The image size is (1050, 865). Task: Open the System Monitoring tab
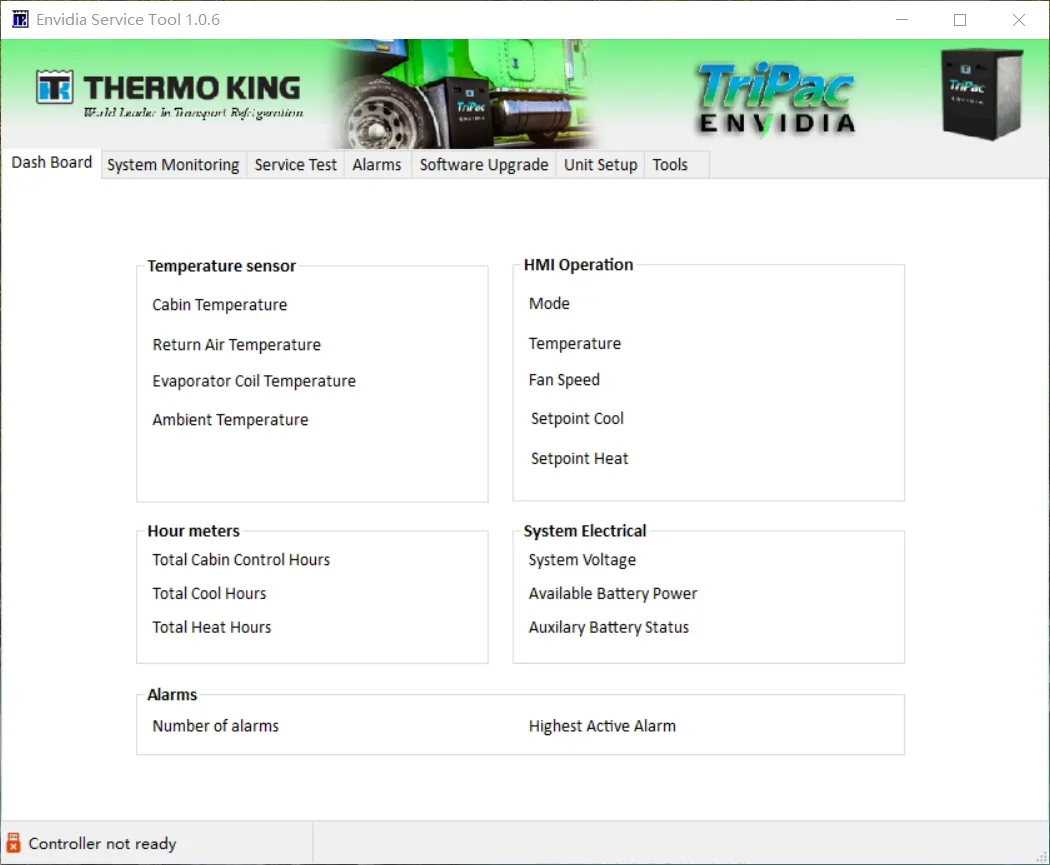coord(173,165)
